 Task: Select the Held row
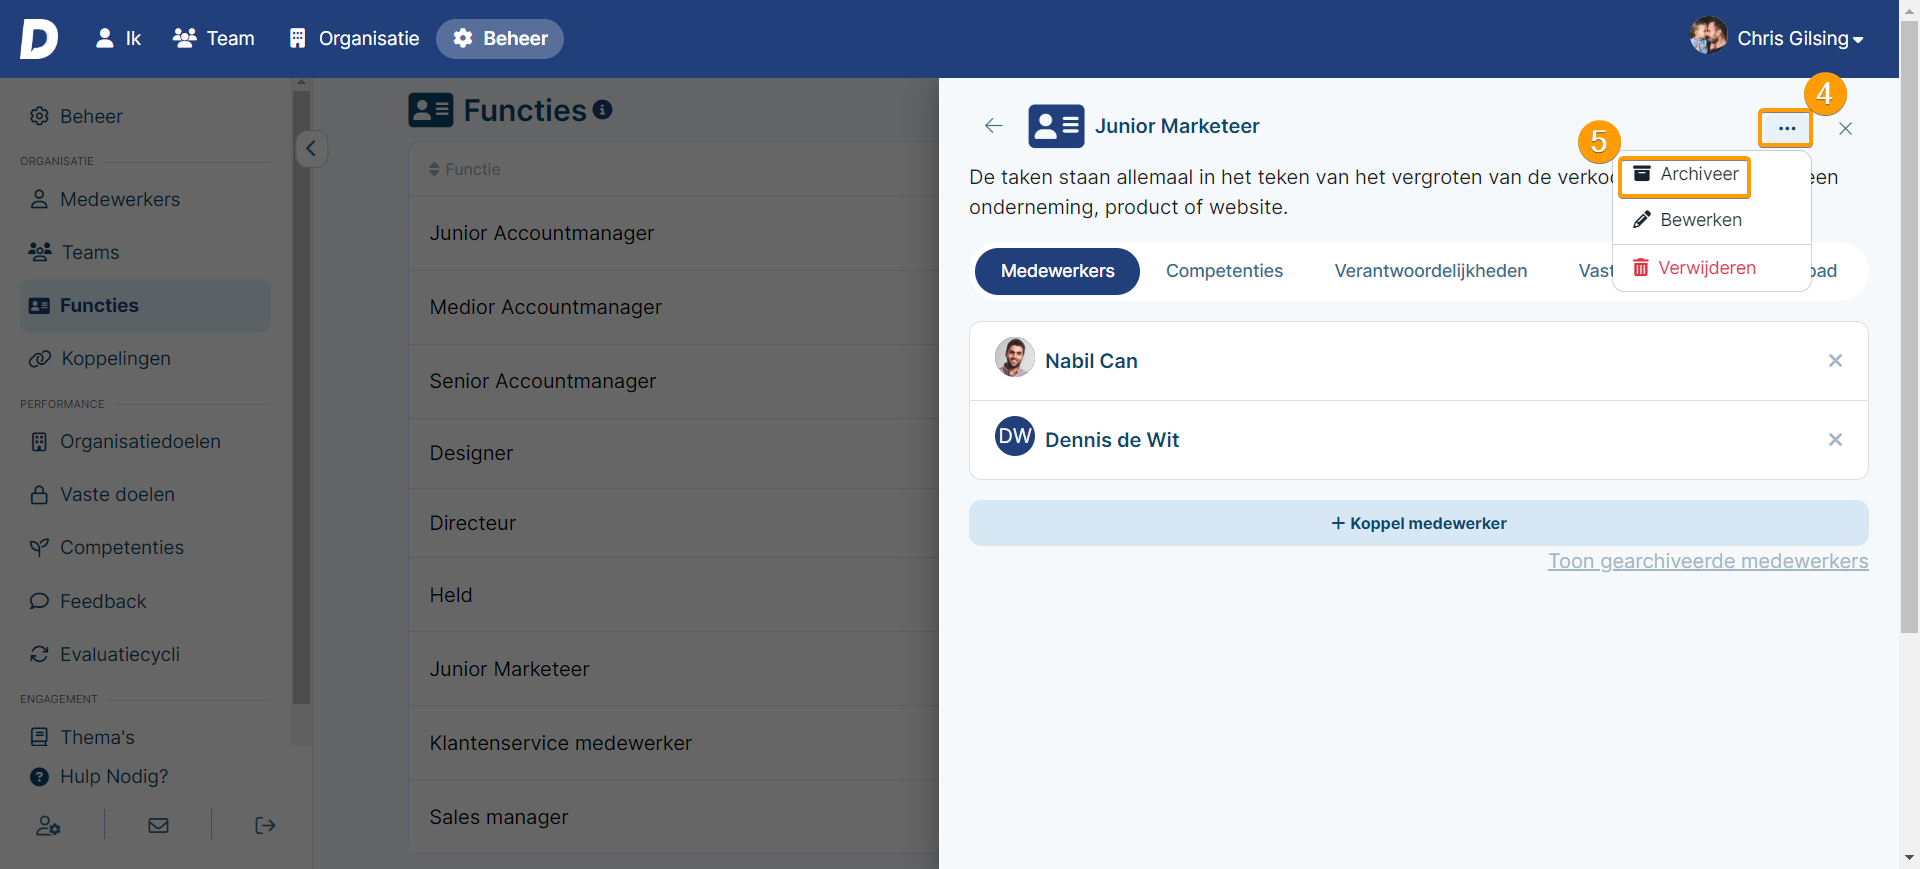pos(673,595)
